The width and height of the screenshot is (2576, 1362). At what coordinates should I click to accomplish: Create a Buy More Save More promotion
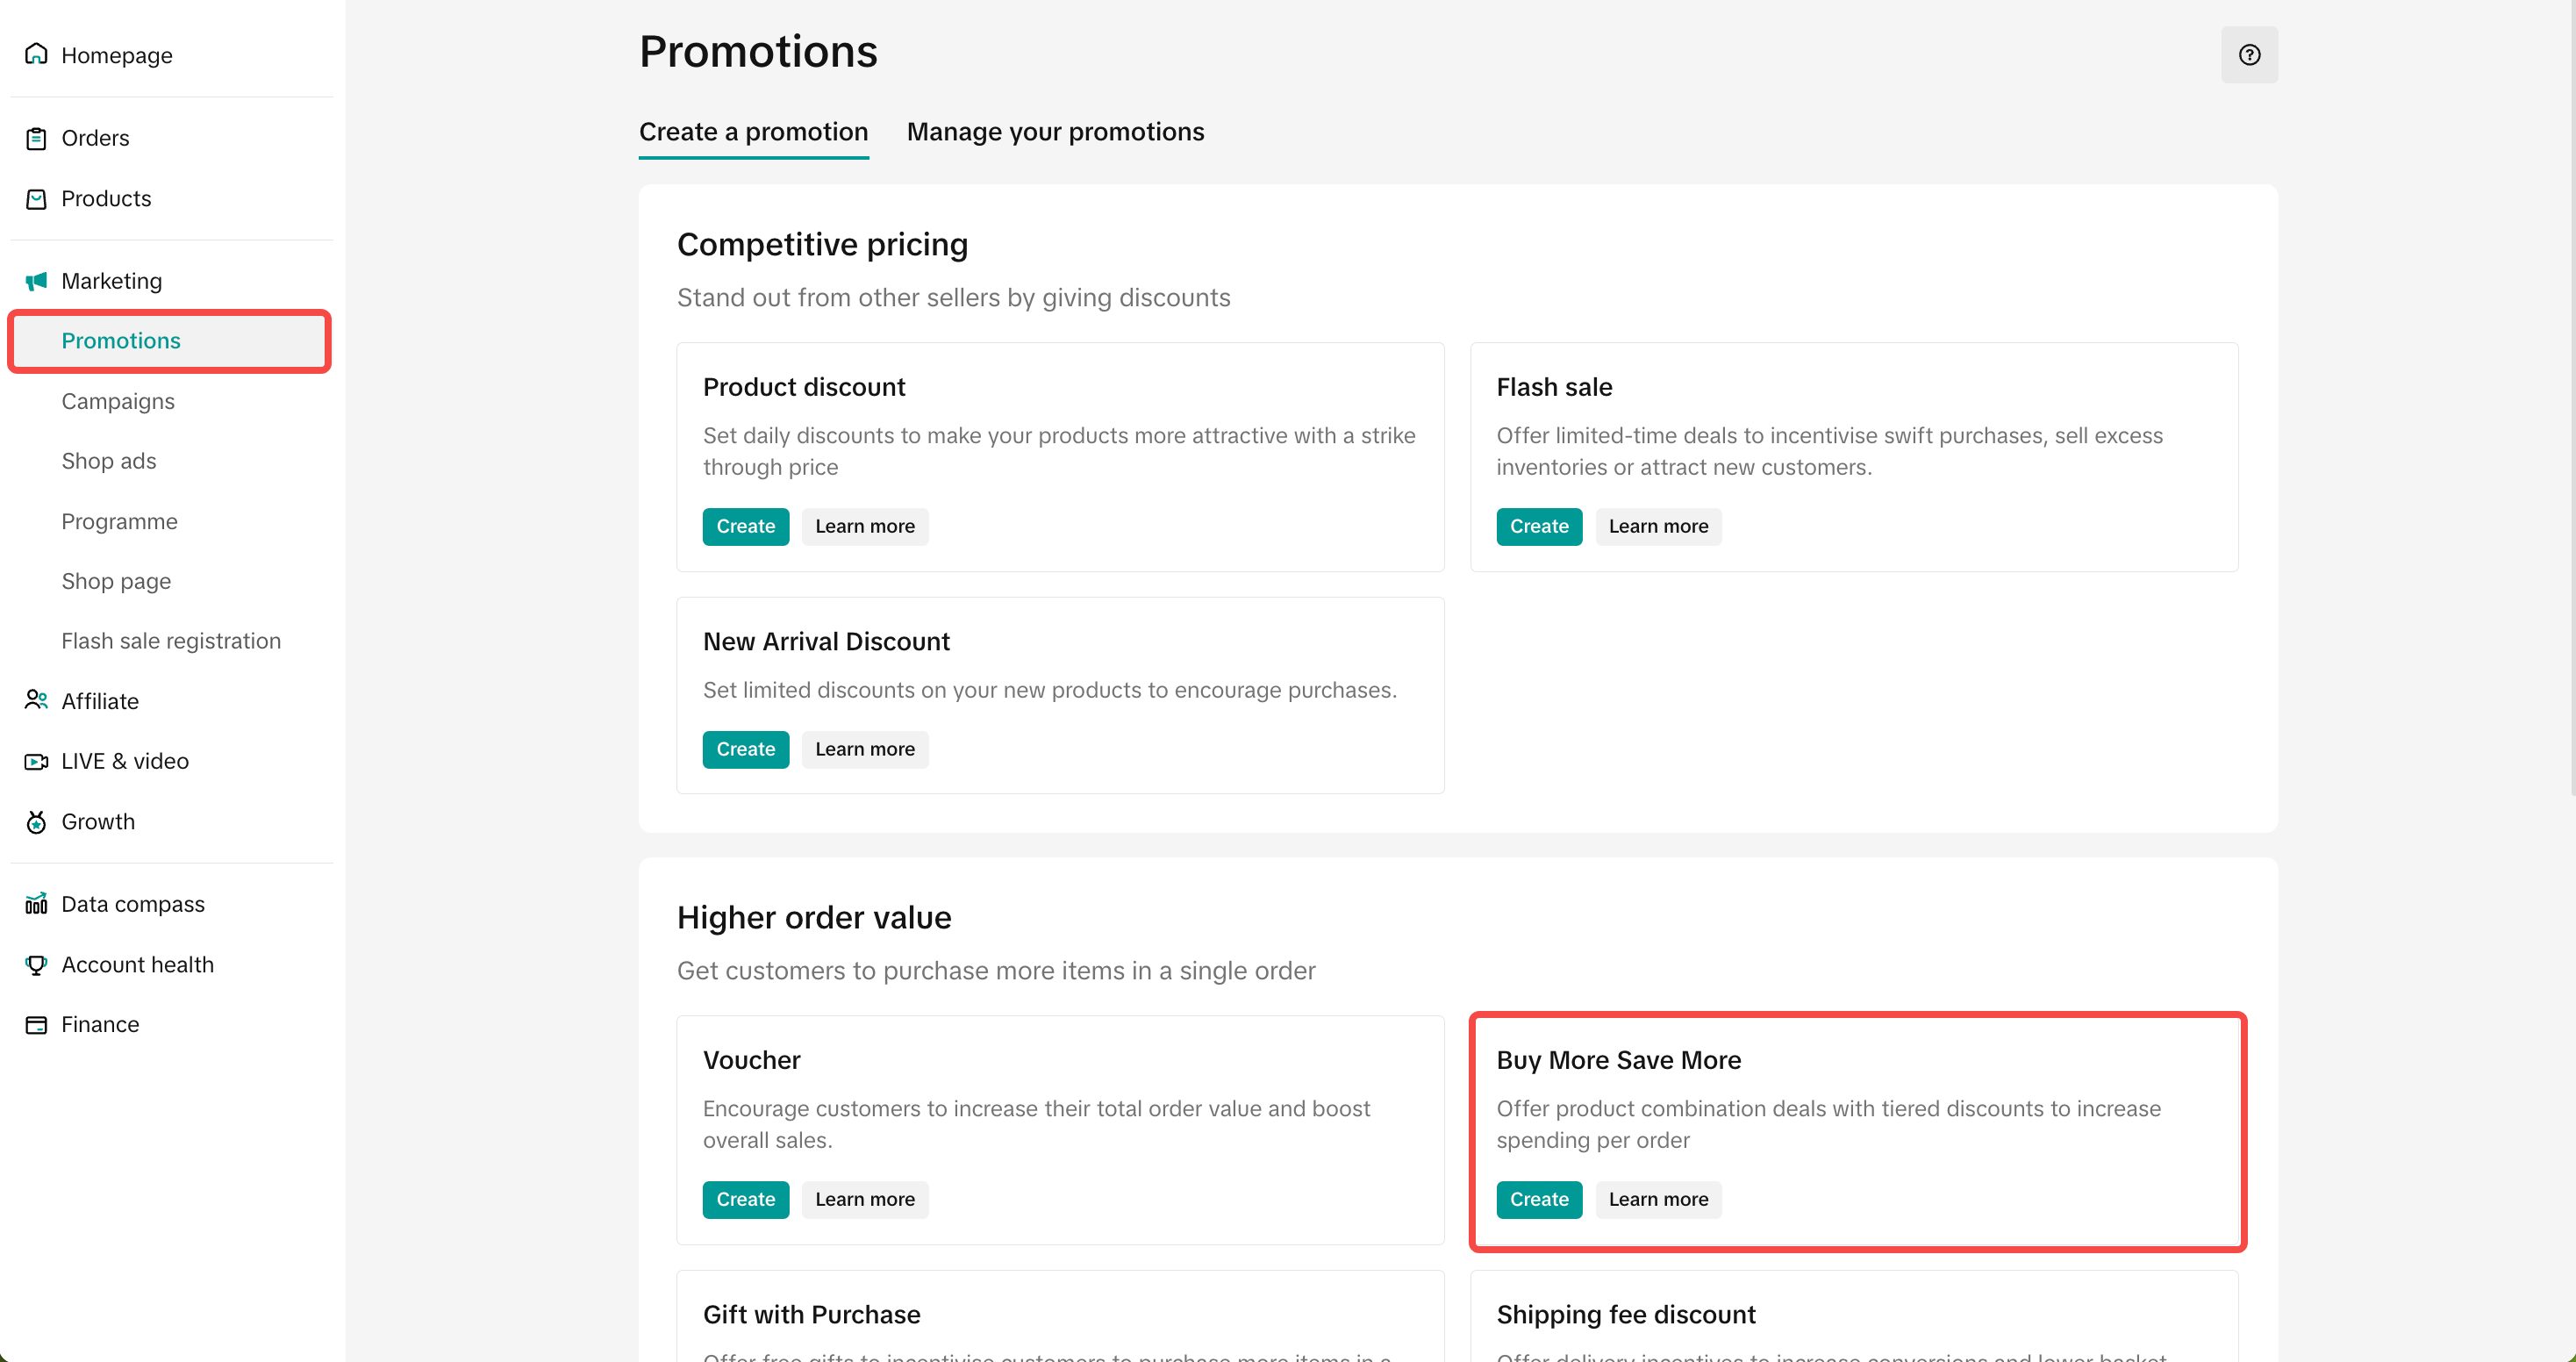click(1538, 1199)
